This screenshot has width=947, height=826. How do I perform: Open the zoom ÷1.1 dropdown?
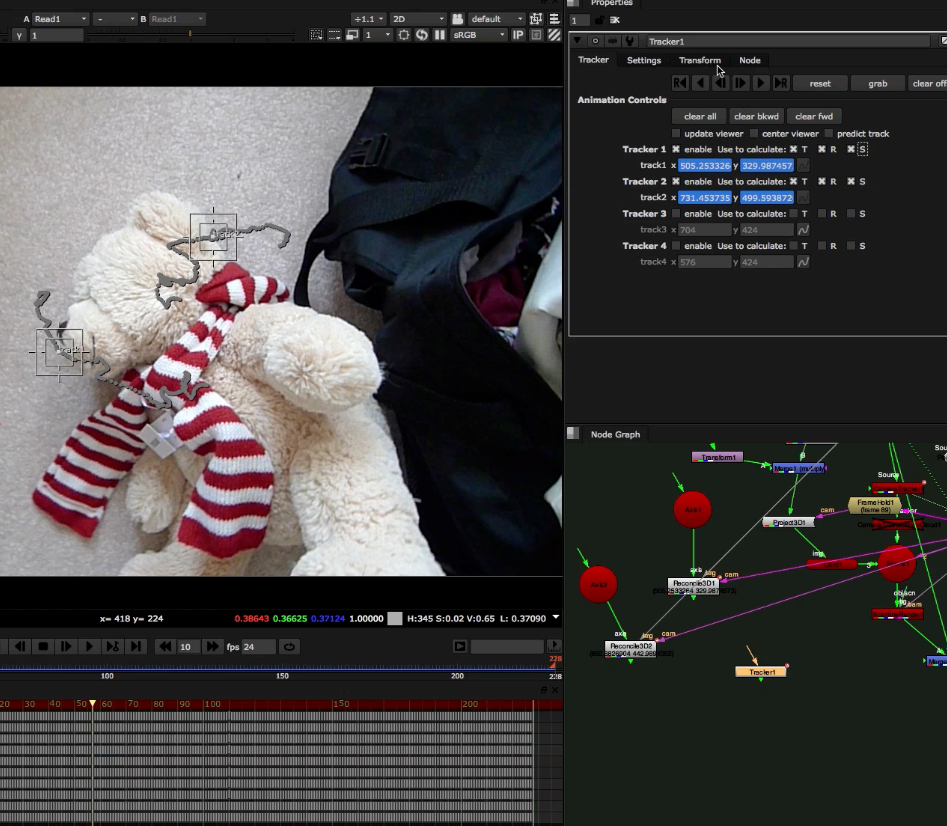click(368, 19)
